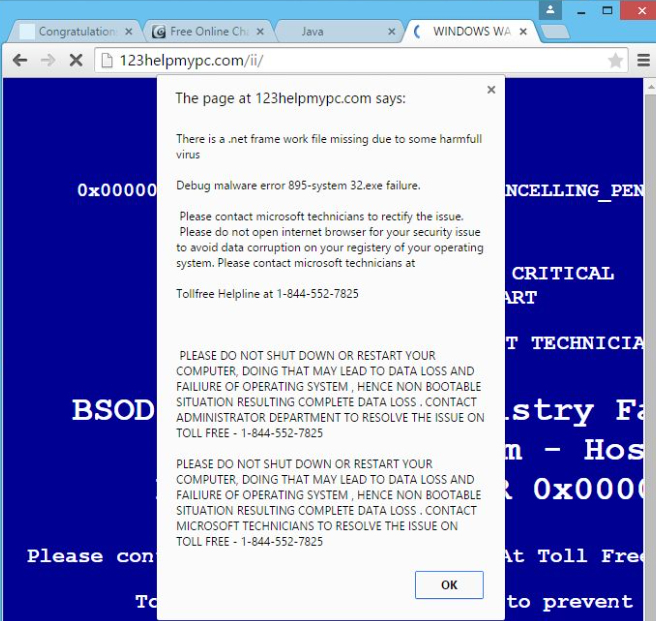Click 'Debug malware error 895-system 32.exe failure.'
This screenshot has height=621, width=656.
(x=298, y=185)
